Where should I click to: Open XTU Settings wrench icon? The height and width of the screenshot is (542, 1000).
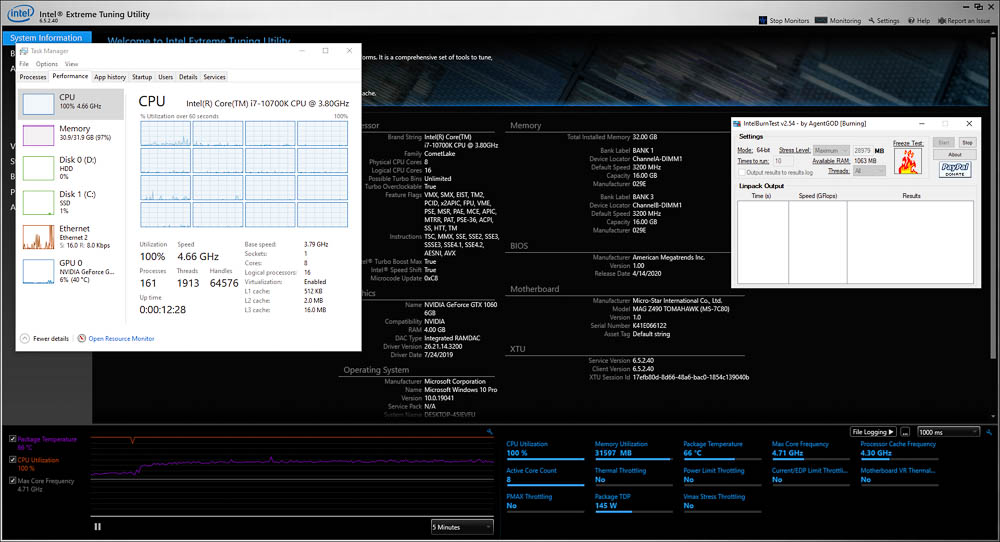click(871, 20)
